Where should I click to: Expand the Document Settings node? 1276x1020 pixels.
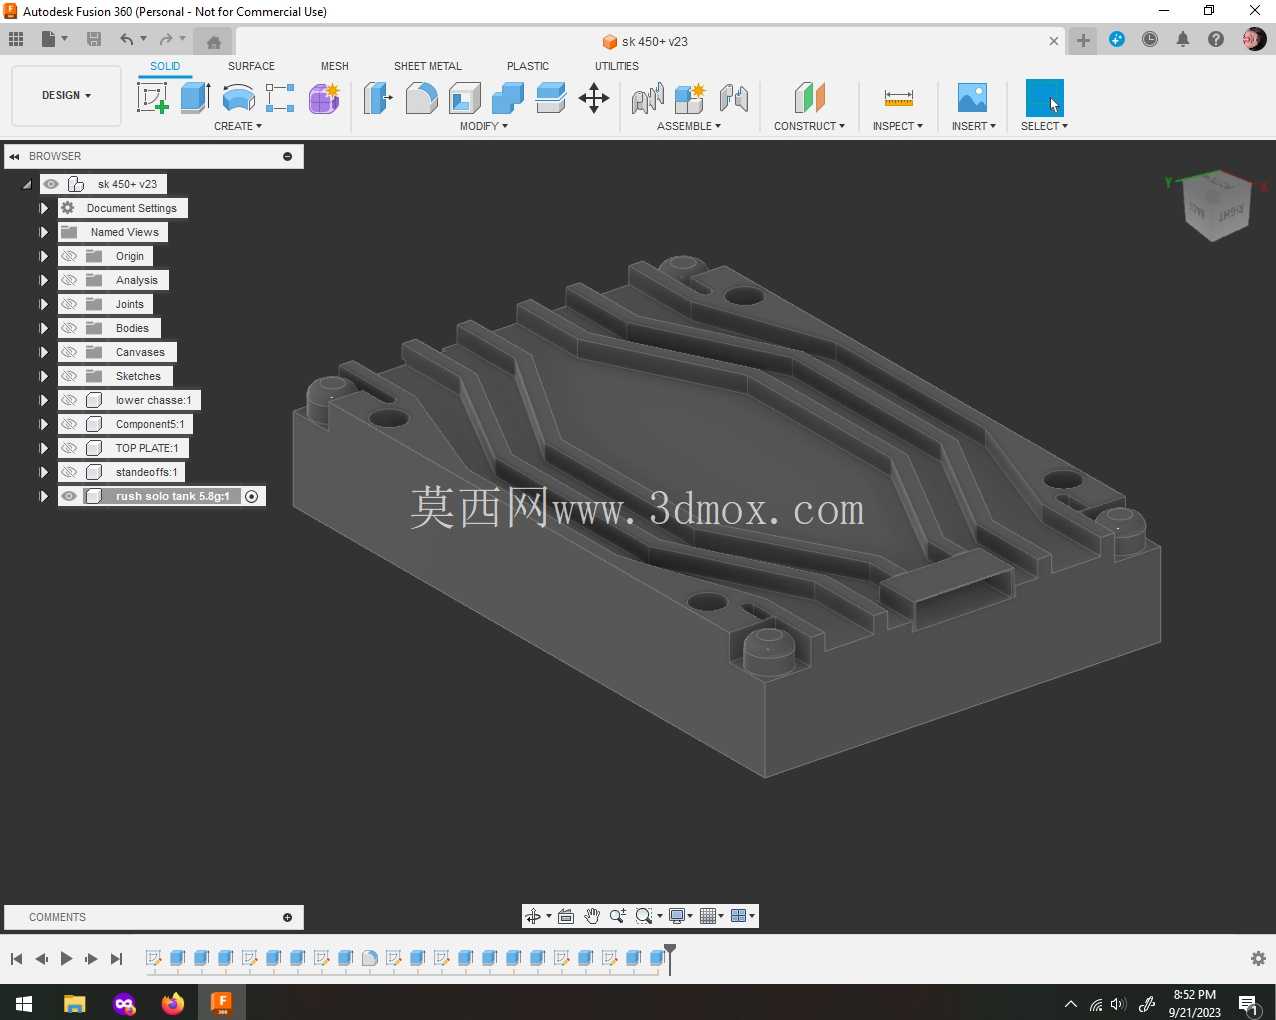43,208
